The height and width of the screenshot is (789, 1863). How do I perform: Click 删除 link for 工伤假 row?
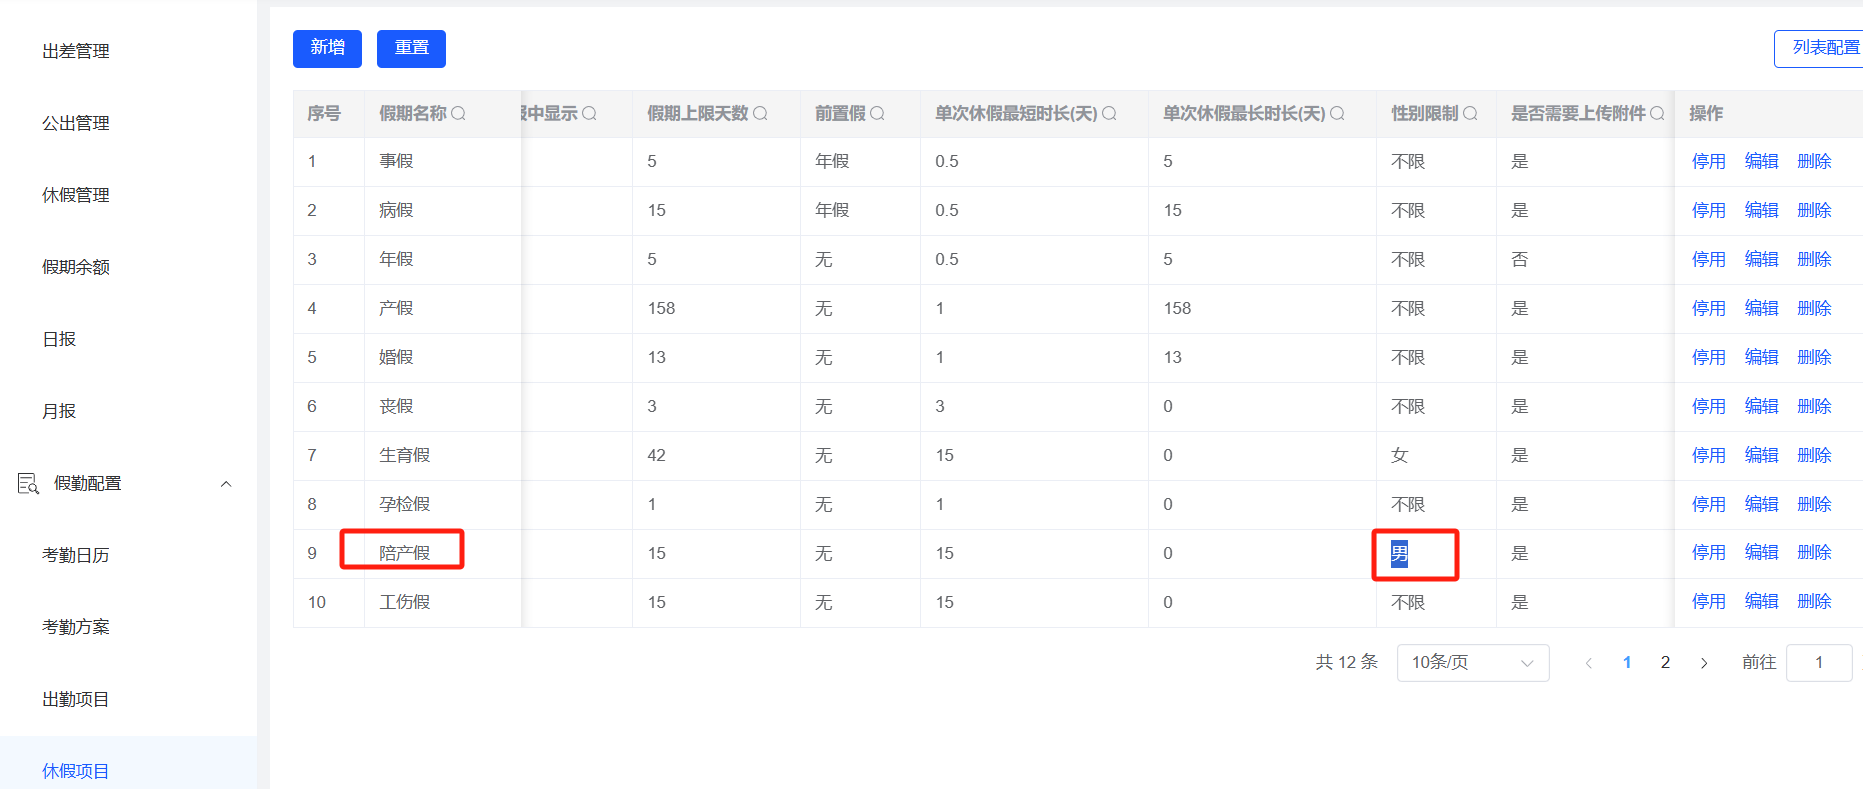1814,602
